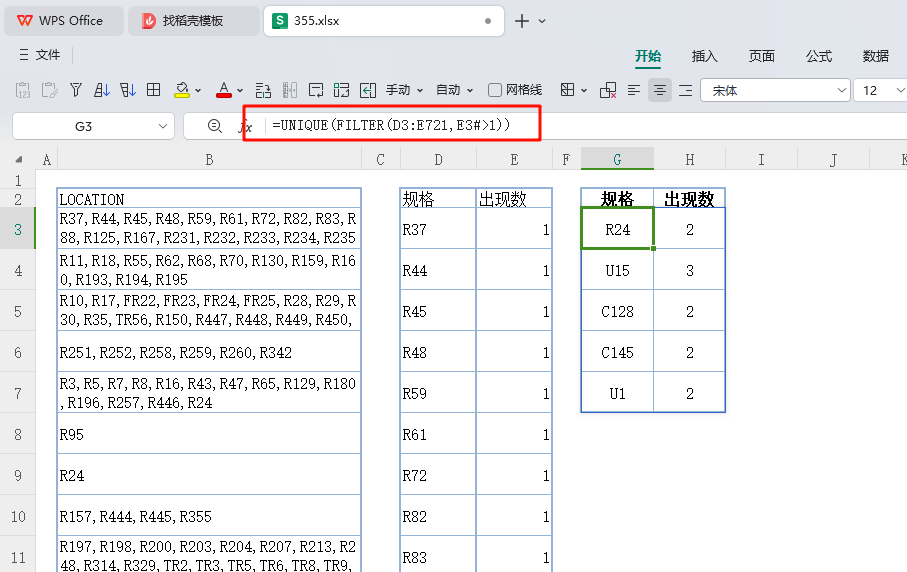Expand the G3 name box dropdown

pyautogui.click(x=163, y=126)
